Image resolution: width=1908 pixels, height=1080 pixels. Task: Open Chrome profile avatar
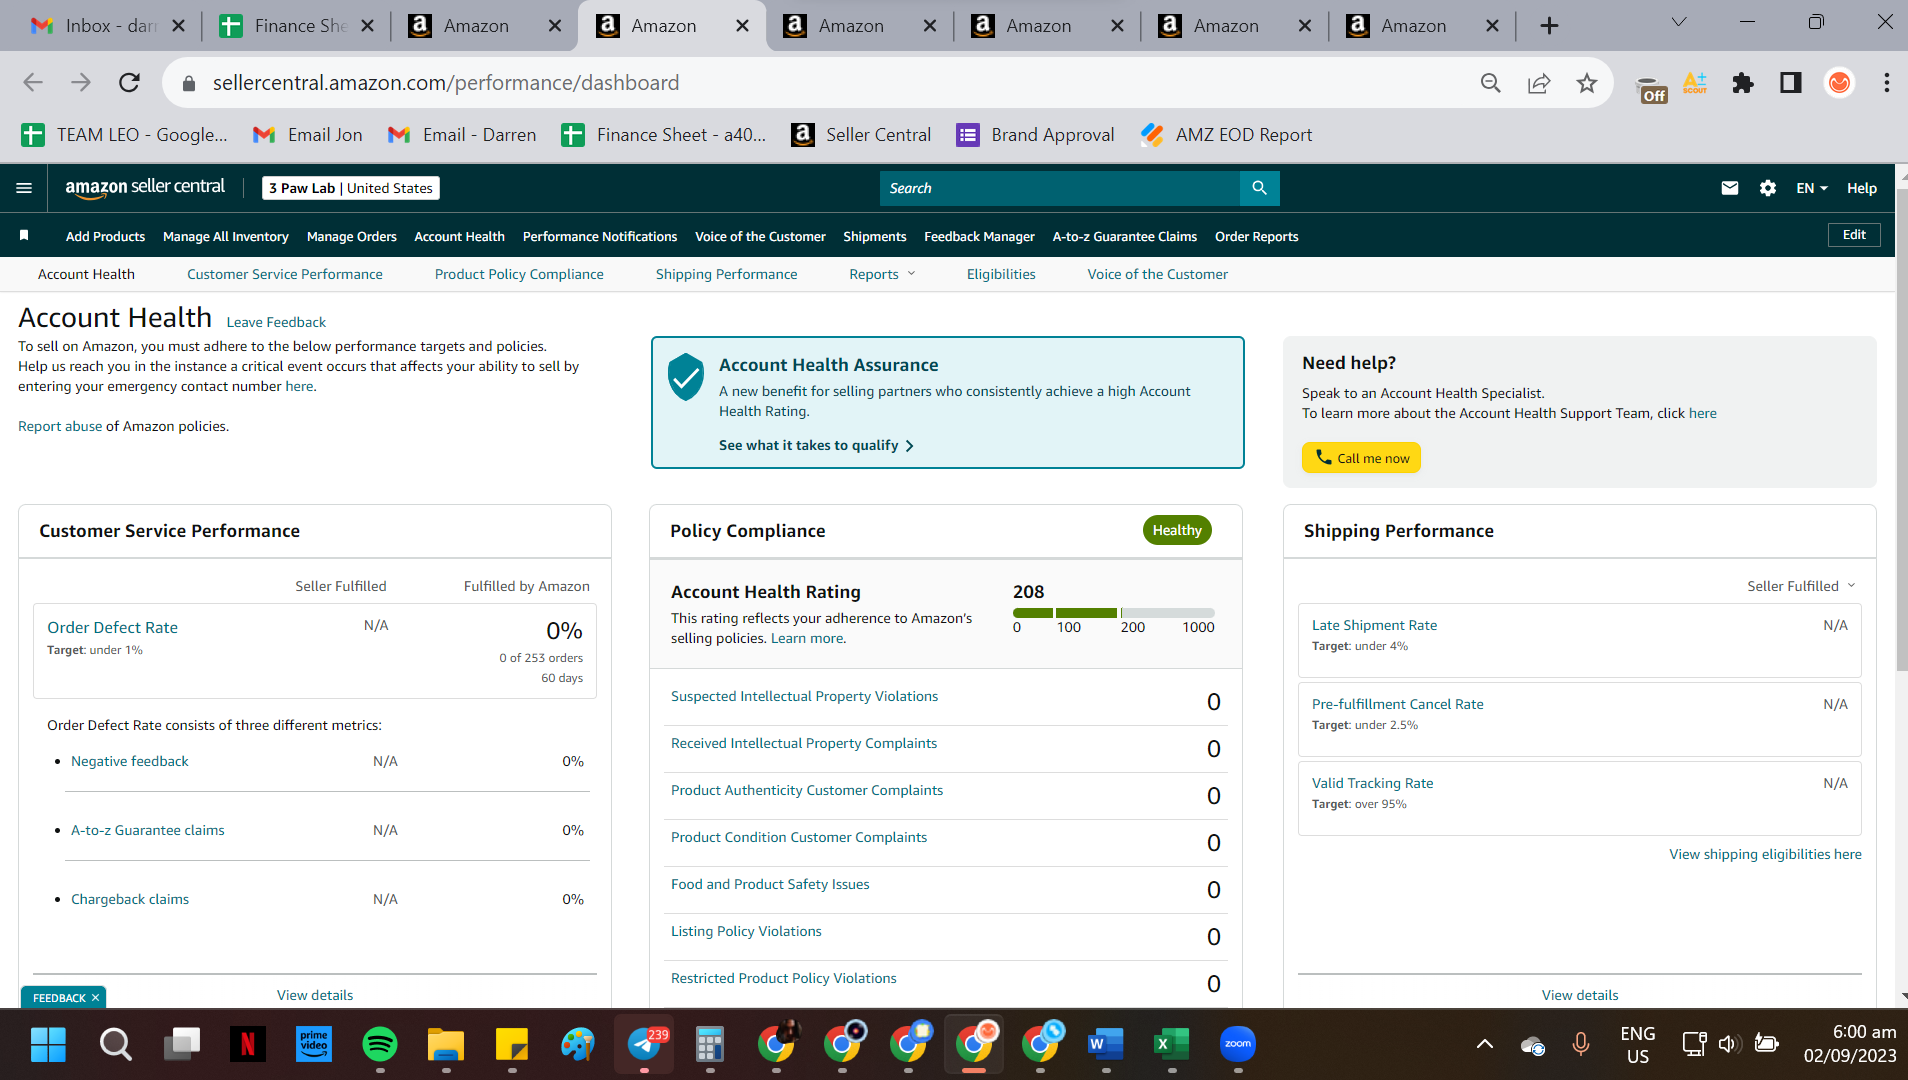[x=1838, y=83]
